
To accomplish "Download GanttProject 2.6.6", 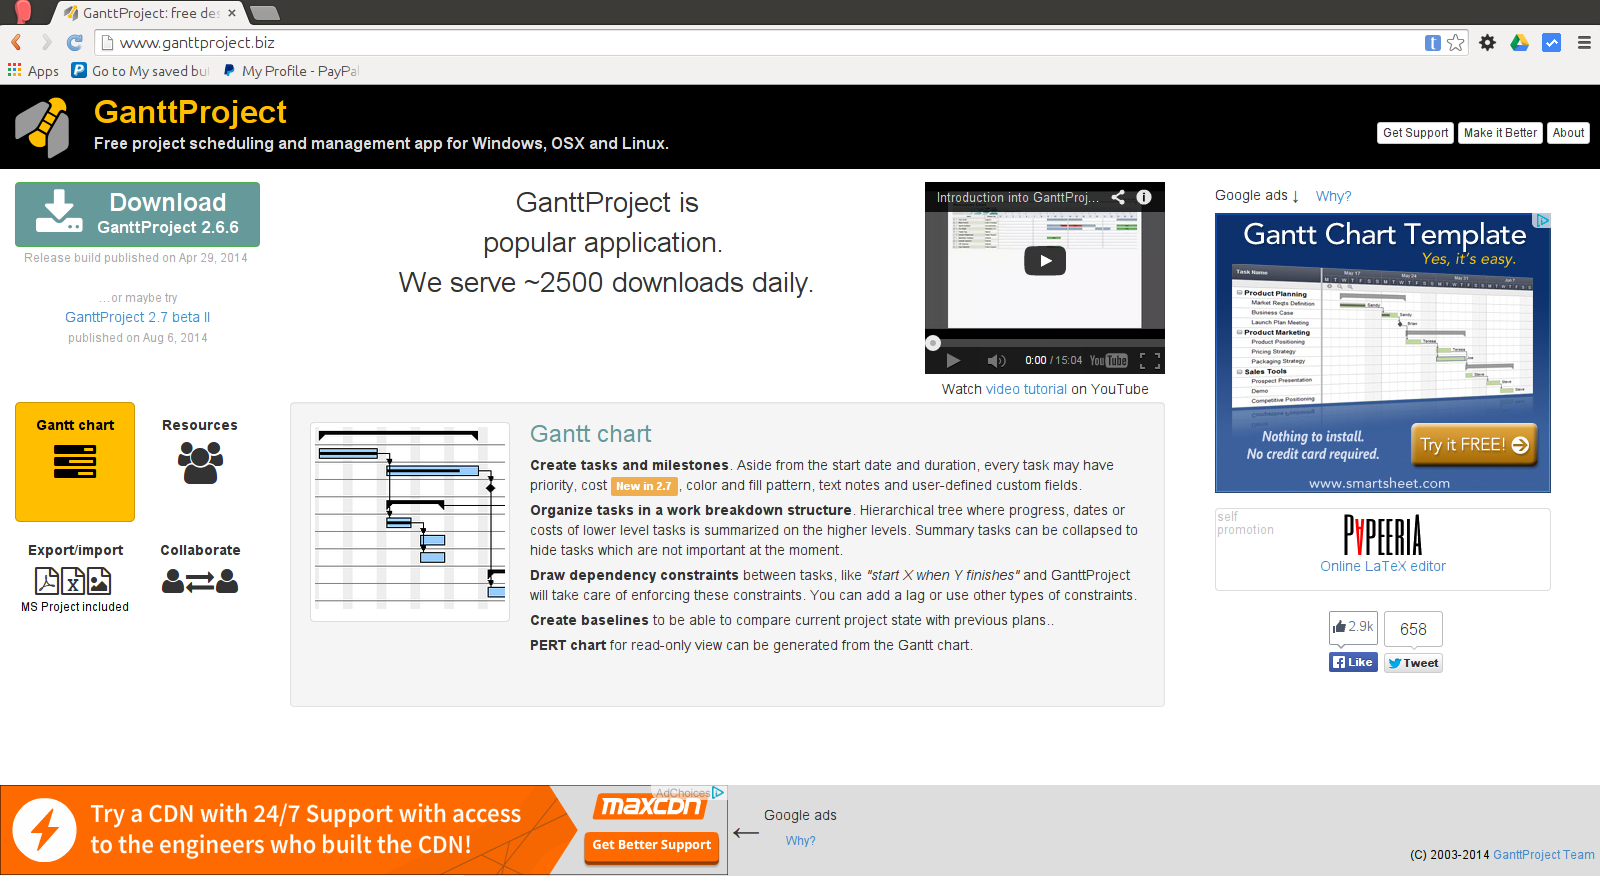I will coord(137,214).
